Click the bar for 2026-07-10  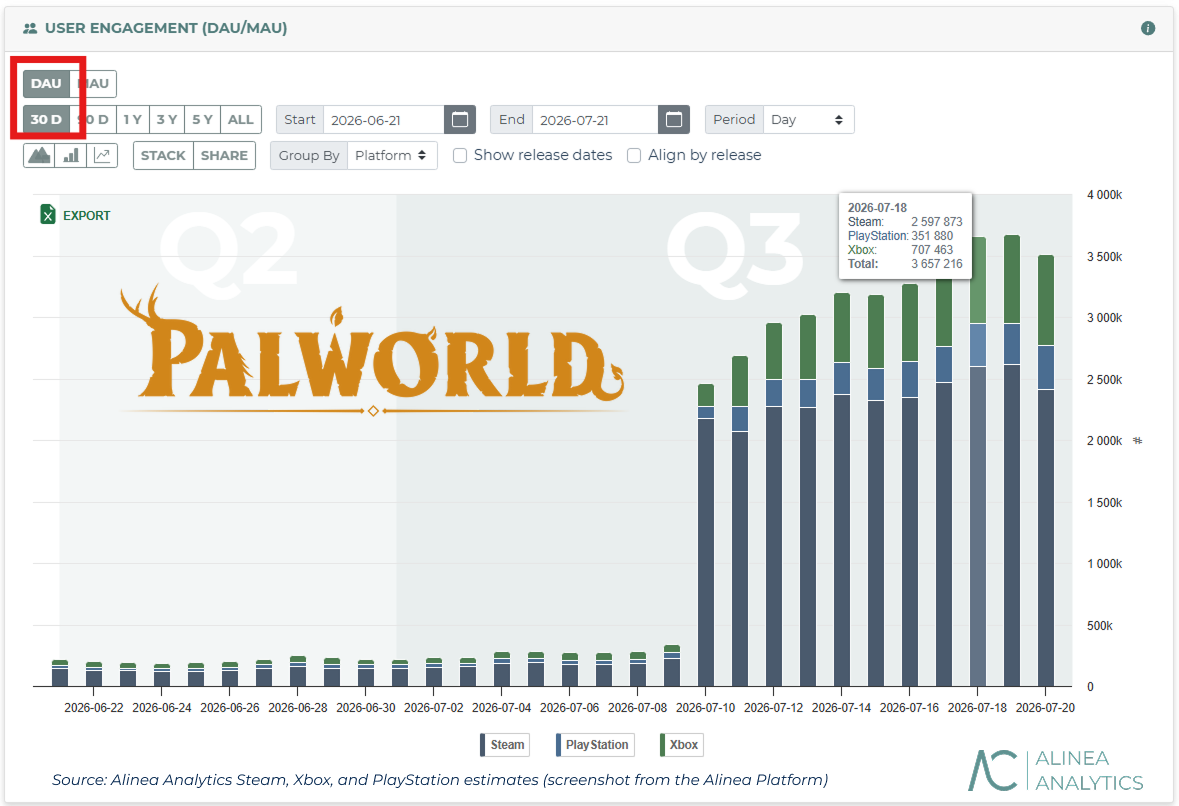[705, 535]
